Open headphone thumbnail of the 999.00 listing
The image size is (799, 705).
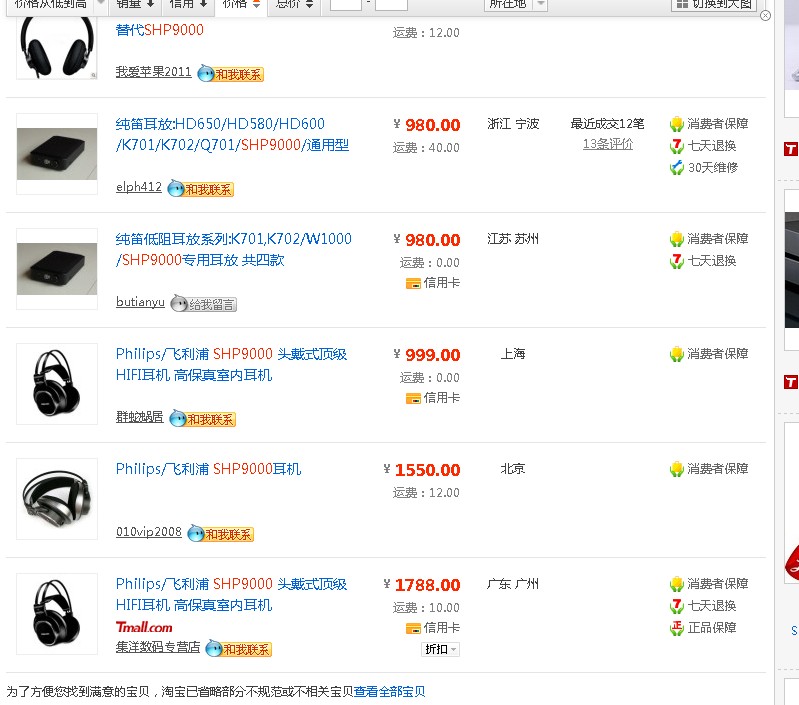[x=57, y=384]
